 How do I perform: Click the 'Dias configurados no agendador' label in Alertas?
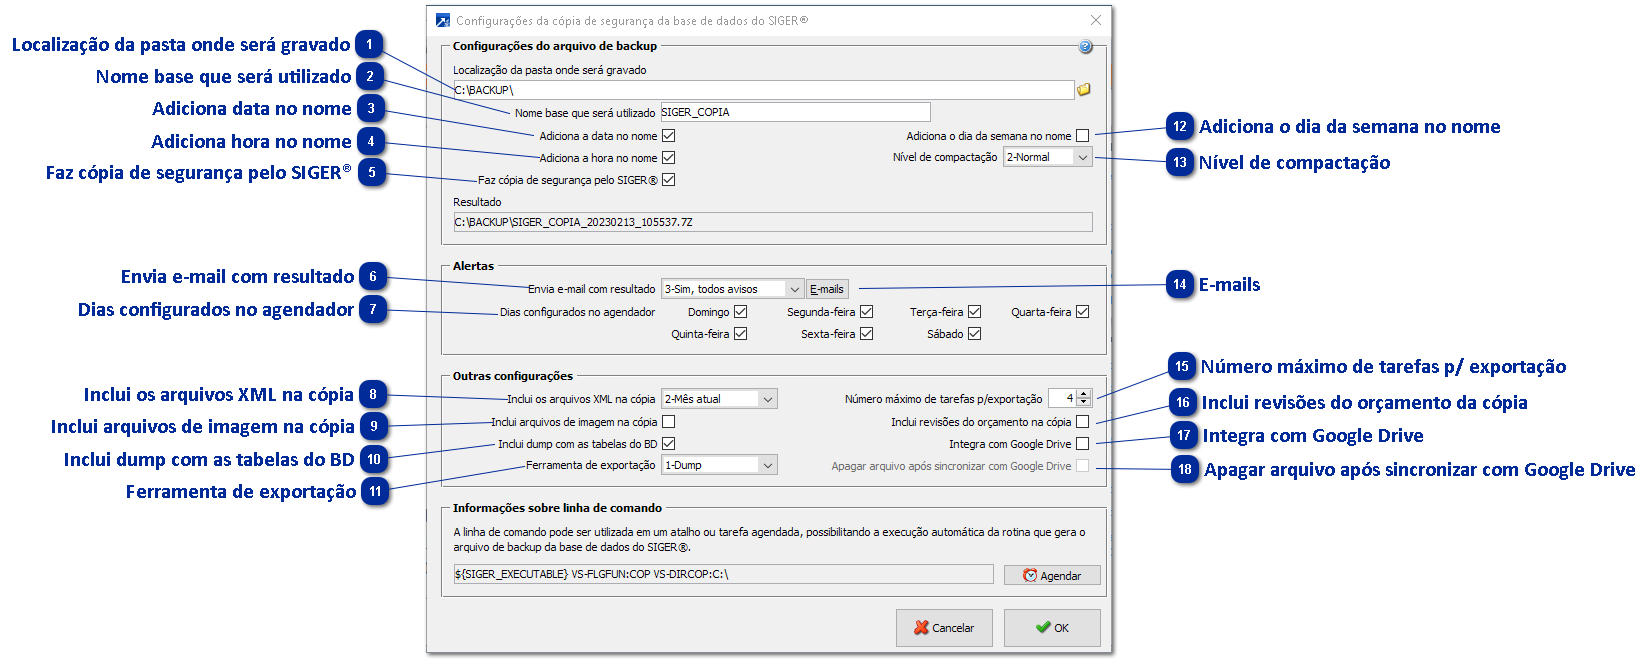[x=577, y=312]
